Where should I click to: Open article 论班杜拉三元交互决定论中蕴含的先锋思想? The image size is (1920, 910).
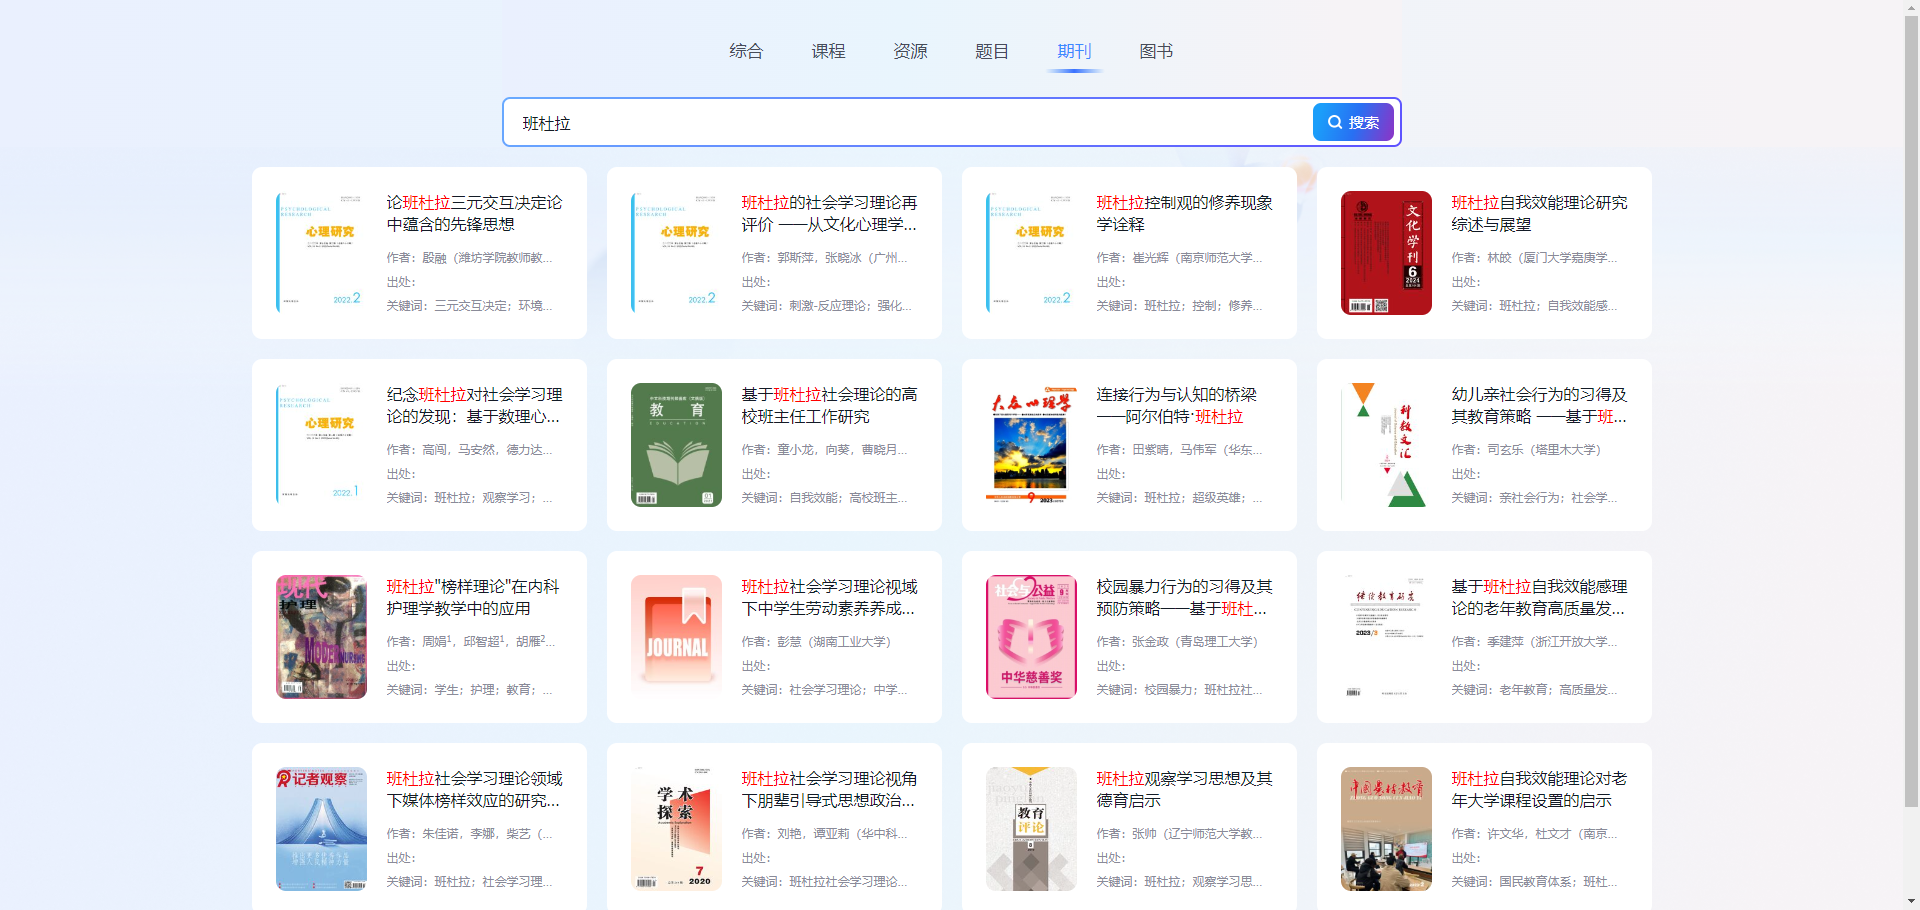[x=474, y=213]
